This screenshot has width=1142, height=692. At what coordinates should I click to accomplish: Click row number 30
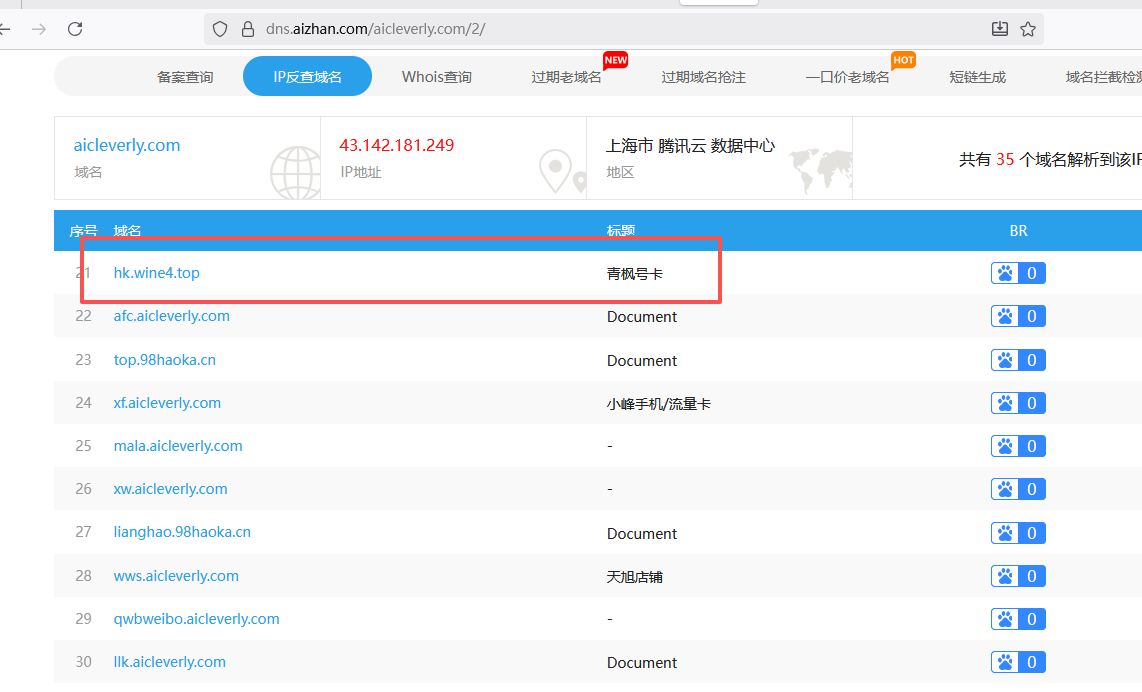click(x=84, y=662)
